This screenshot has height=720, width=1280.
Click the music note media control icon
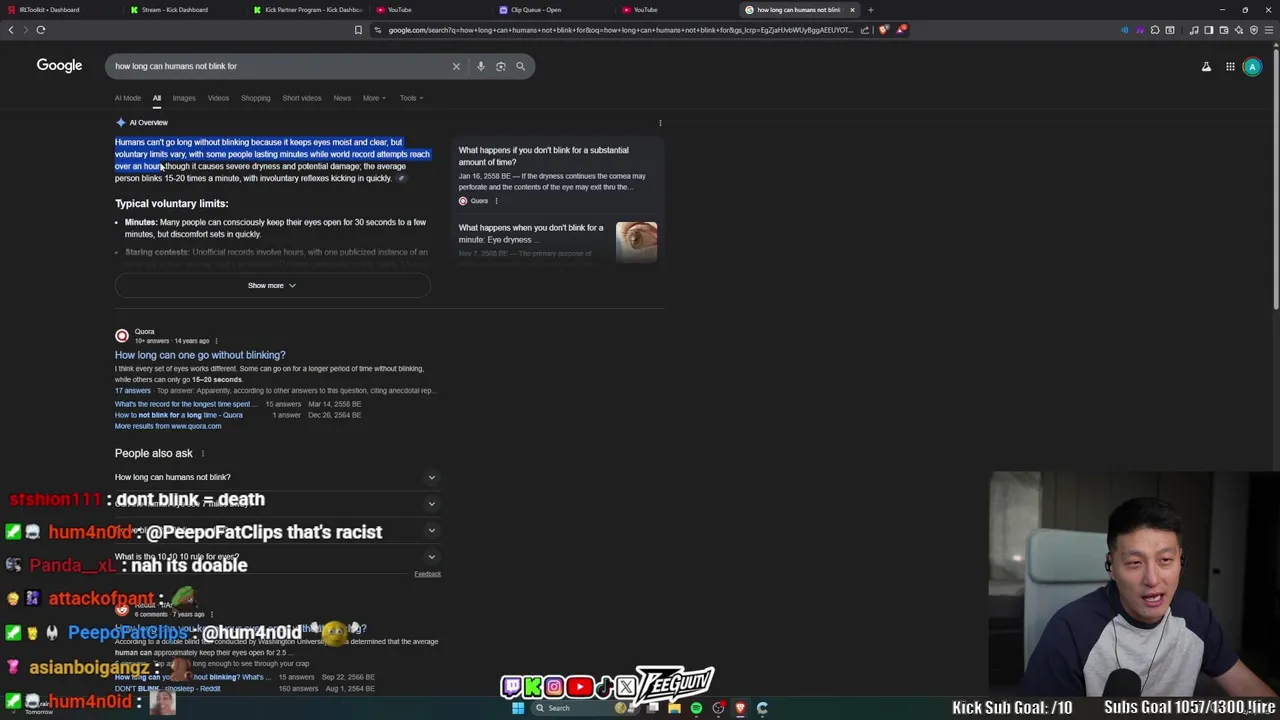[x=1194, y=30]
